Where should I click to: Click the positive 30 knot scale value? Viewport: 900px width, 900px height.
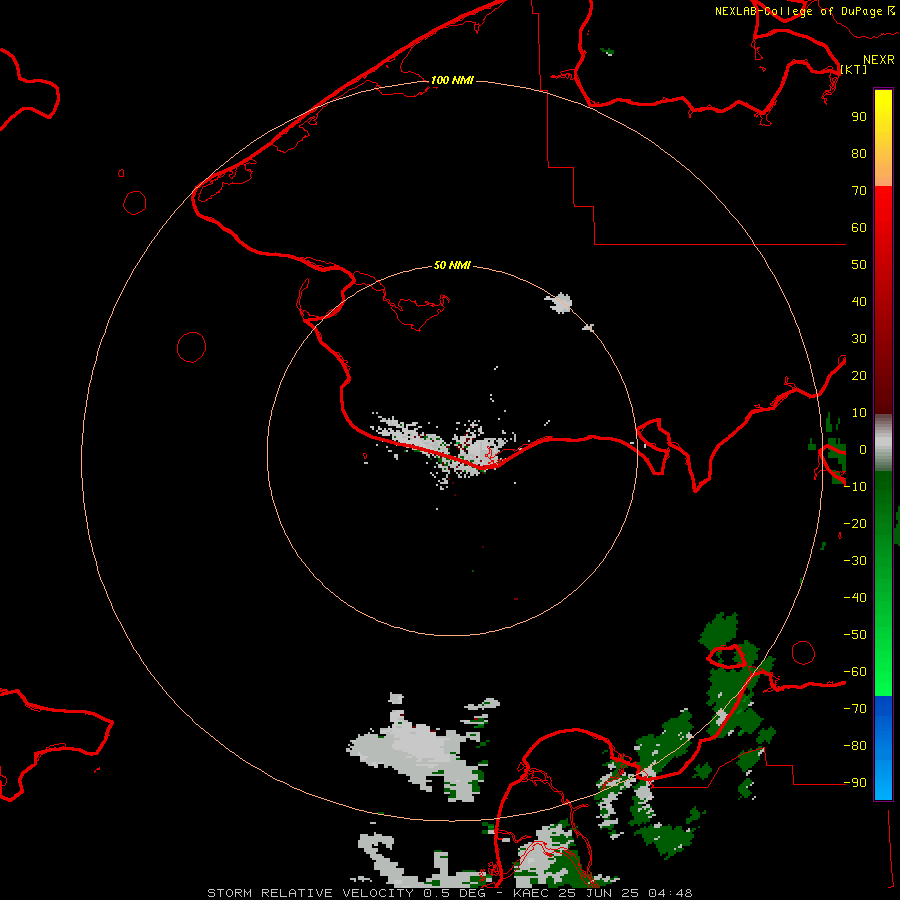click(859, 339)
